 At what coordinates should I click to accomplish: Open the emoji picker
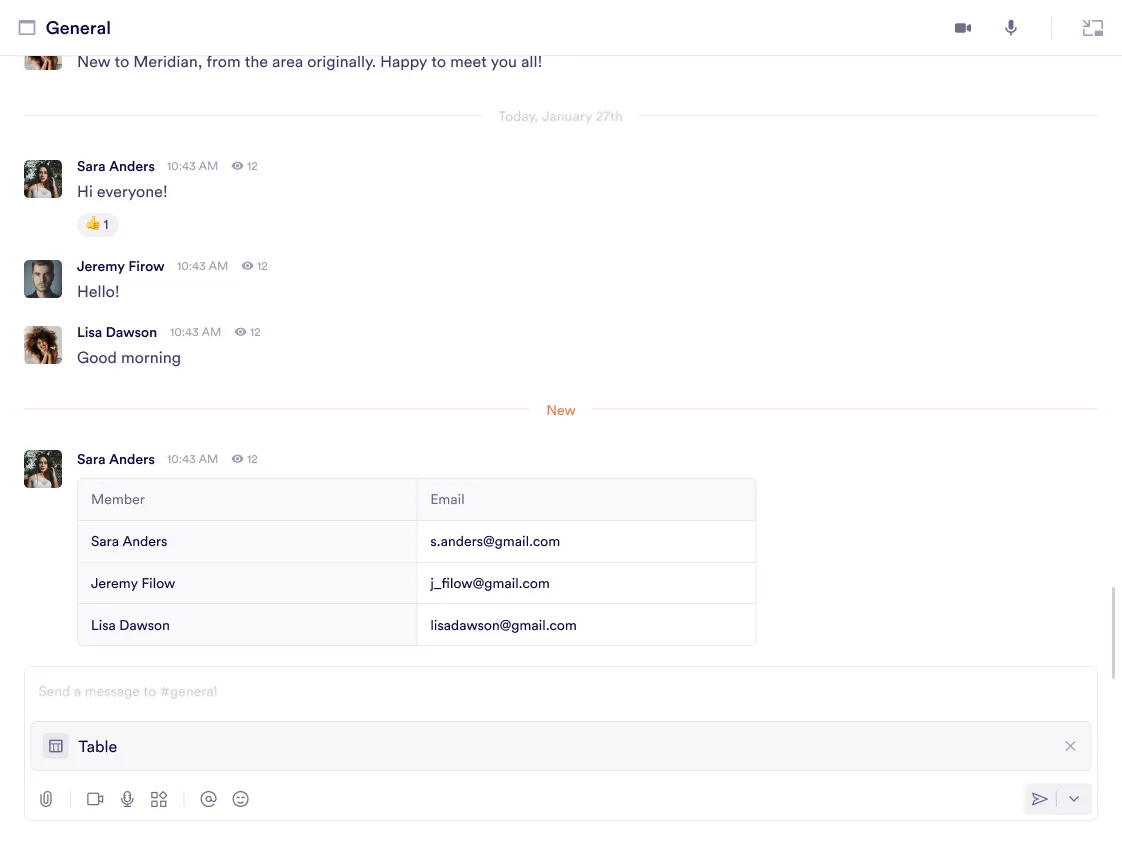(240, 799)
